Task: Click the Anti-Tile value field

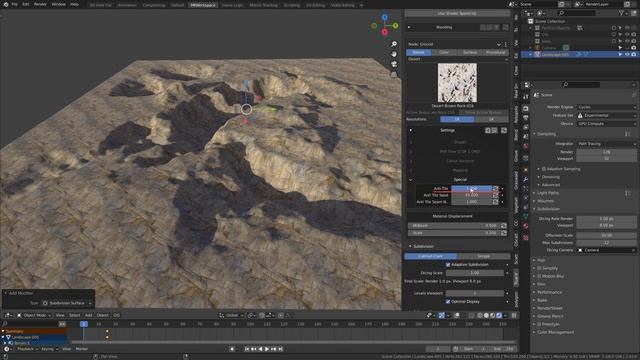Action: 471,189
